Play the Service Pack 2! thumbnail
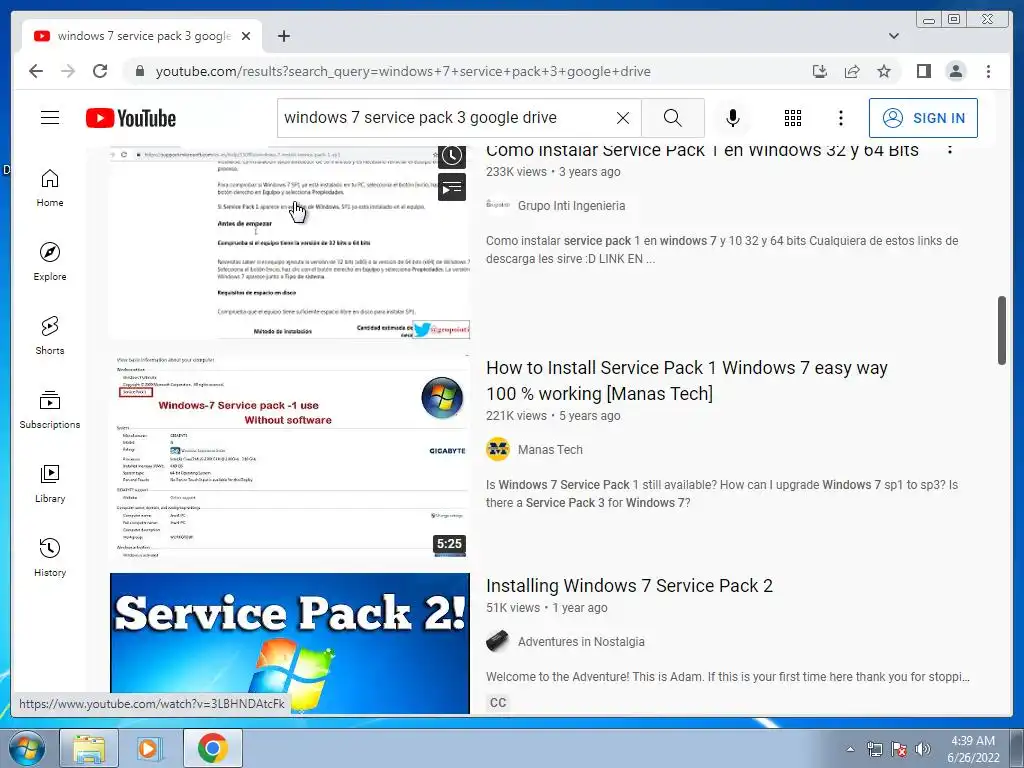 pyautogui.click(x=289, y=643)
